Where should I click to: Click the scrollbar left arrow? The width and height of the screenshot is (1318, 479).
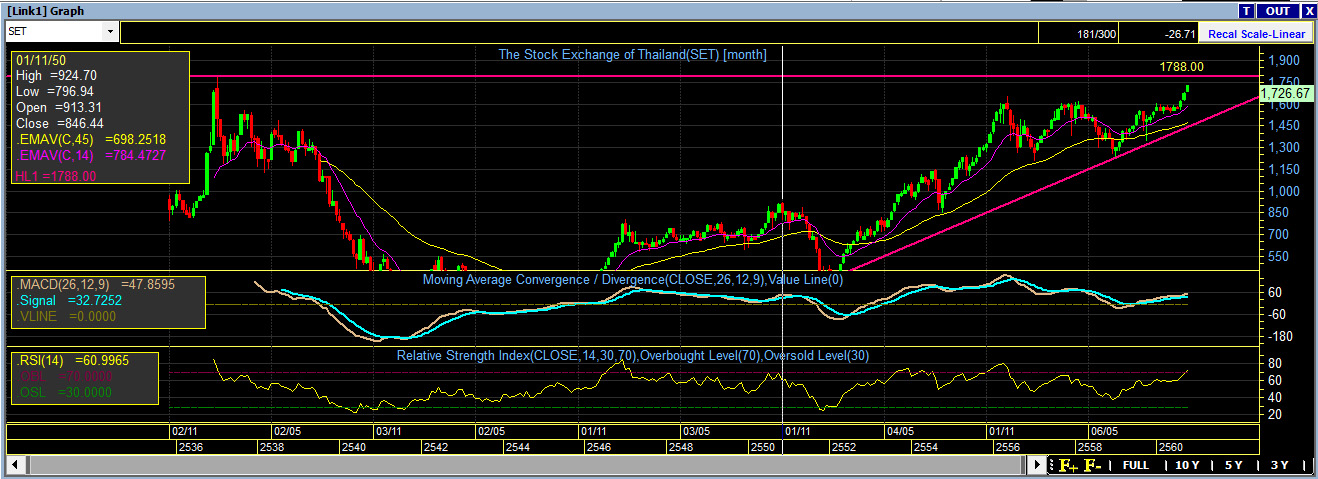pyautogui.click(x=14, y=465)
